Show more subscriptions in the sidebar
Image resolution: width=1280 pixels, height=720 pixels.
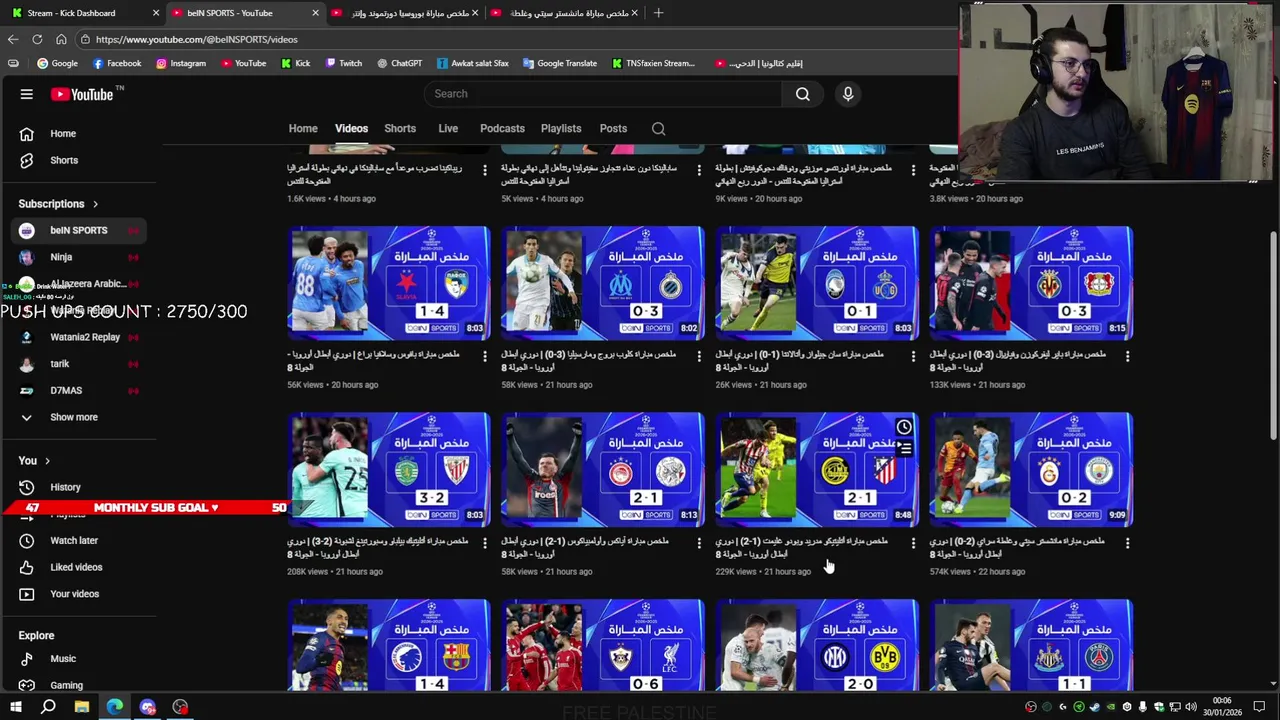click(73, 417)
